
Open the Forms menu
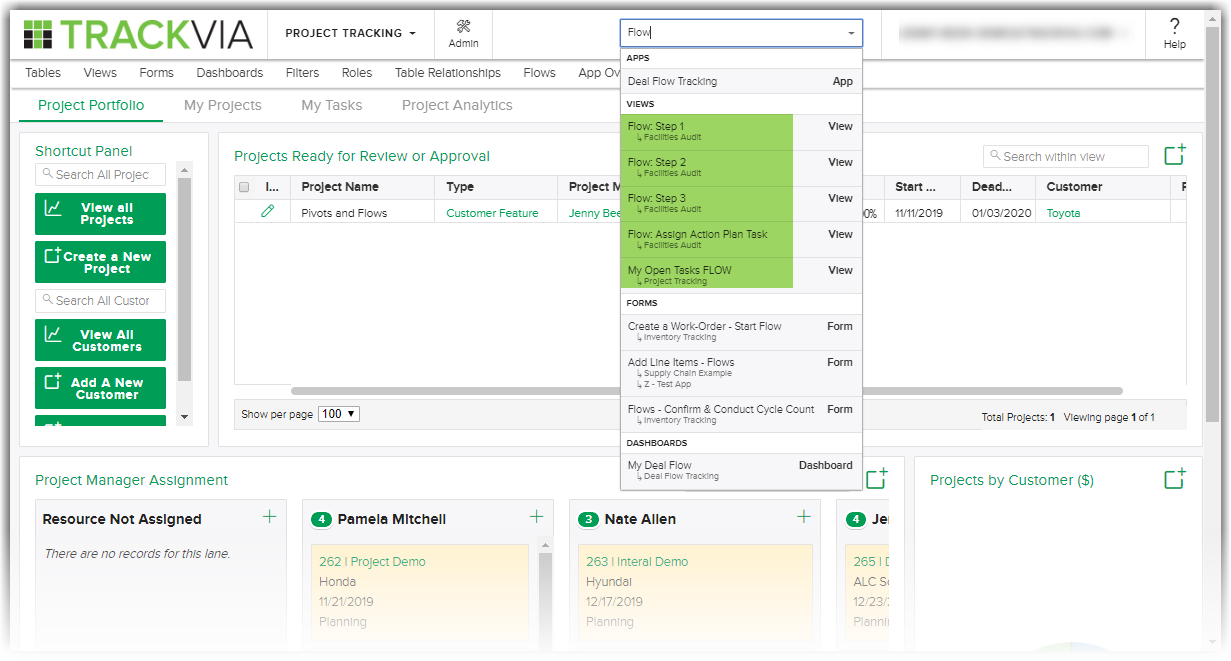[x=157, y=73]
